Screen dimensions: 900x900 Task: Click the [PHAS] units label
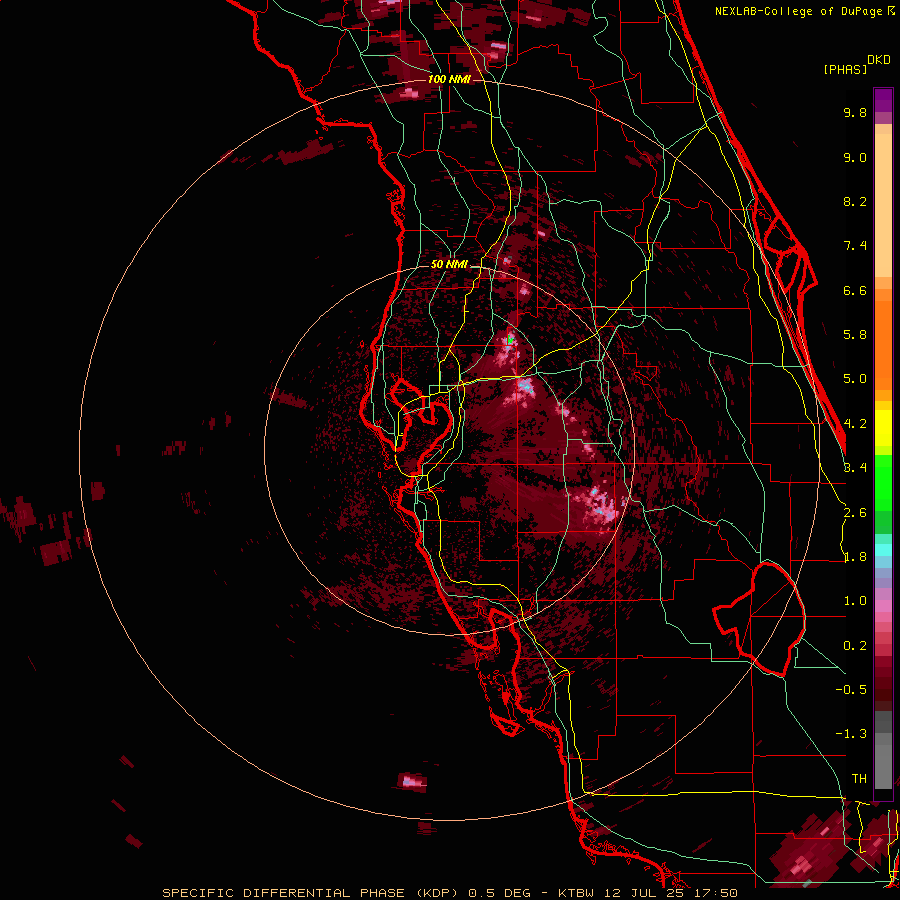845,69
